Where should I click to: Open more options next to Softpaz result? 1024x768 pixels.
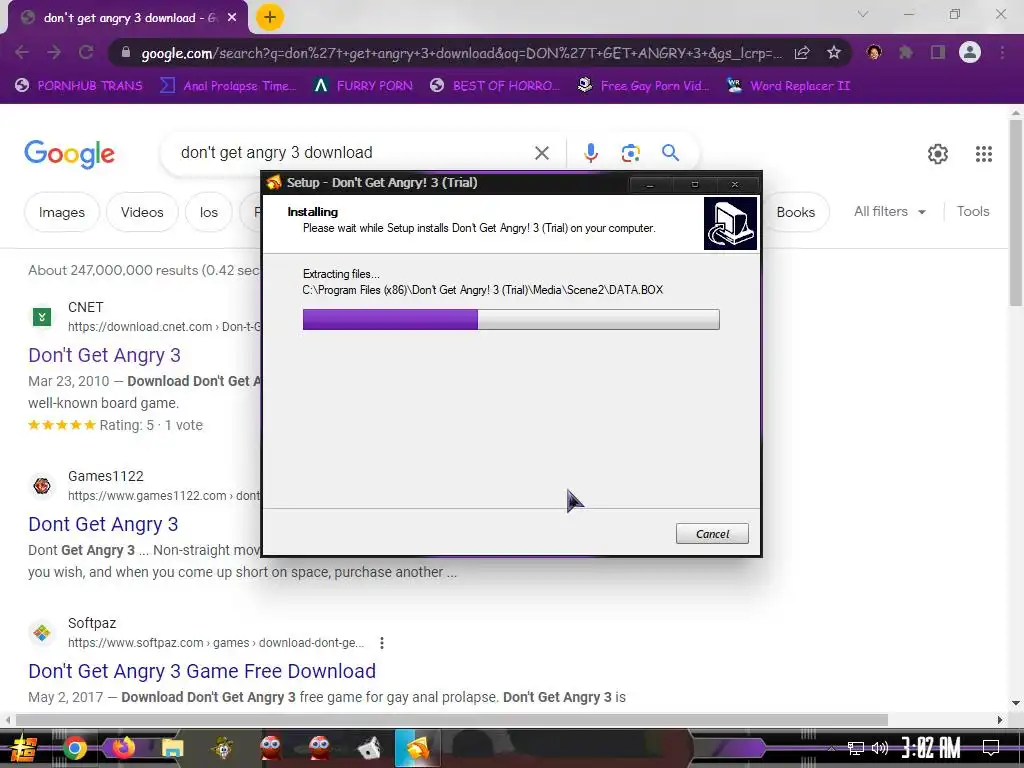[x=381, y=643]
